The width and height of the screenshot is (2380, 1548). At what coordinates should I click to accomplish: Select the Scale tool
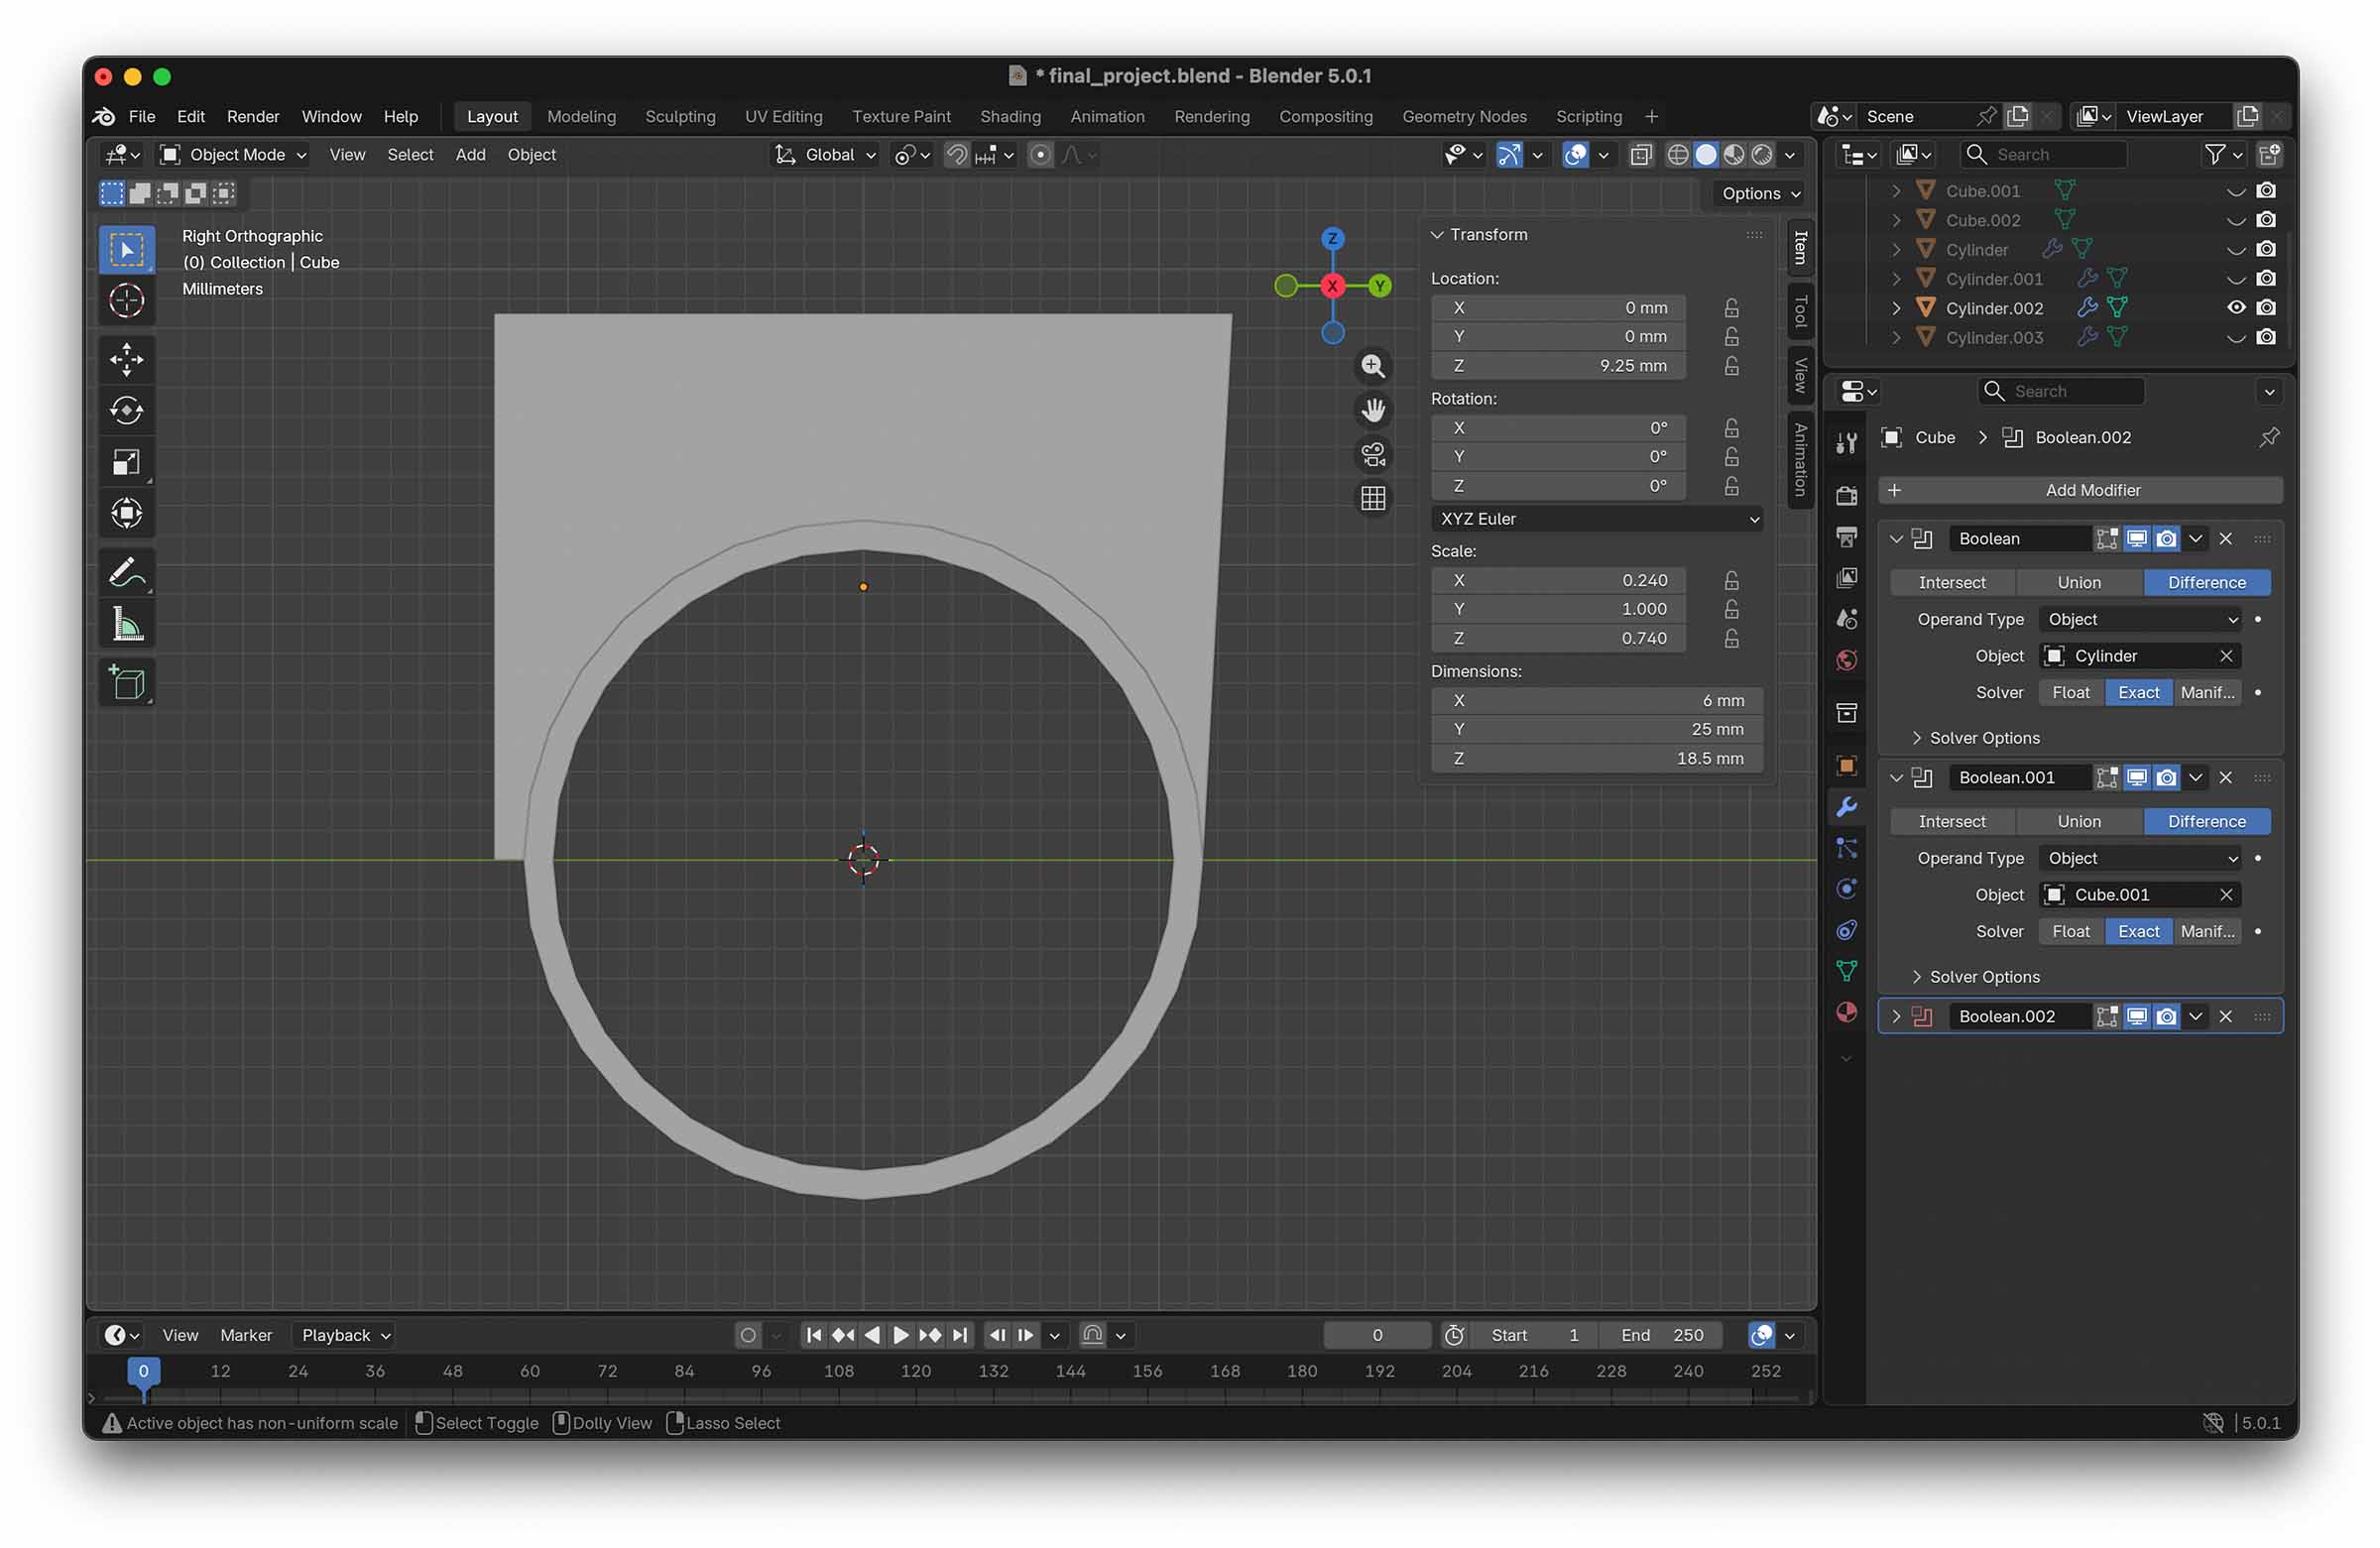pos(126,462)
